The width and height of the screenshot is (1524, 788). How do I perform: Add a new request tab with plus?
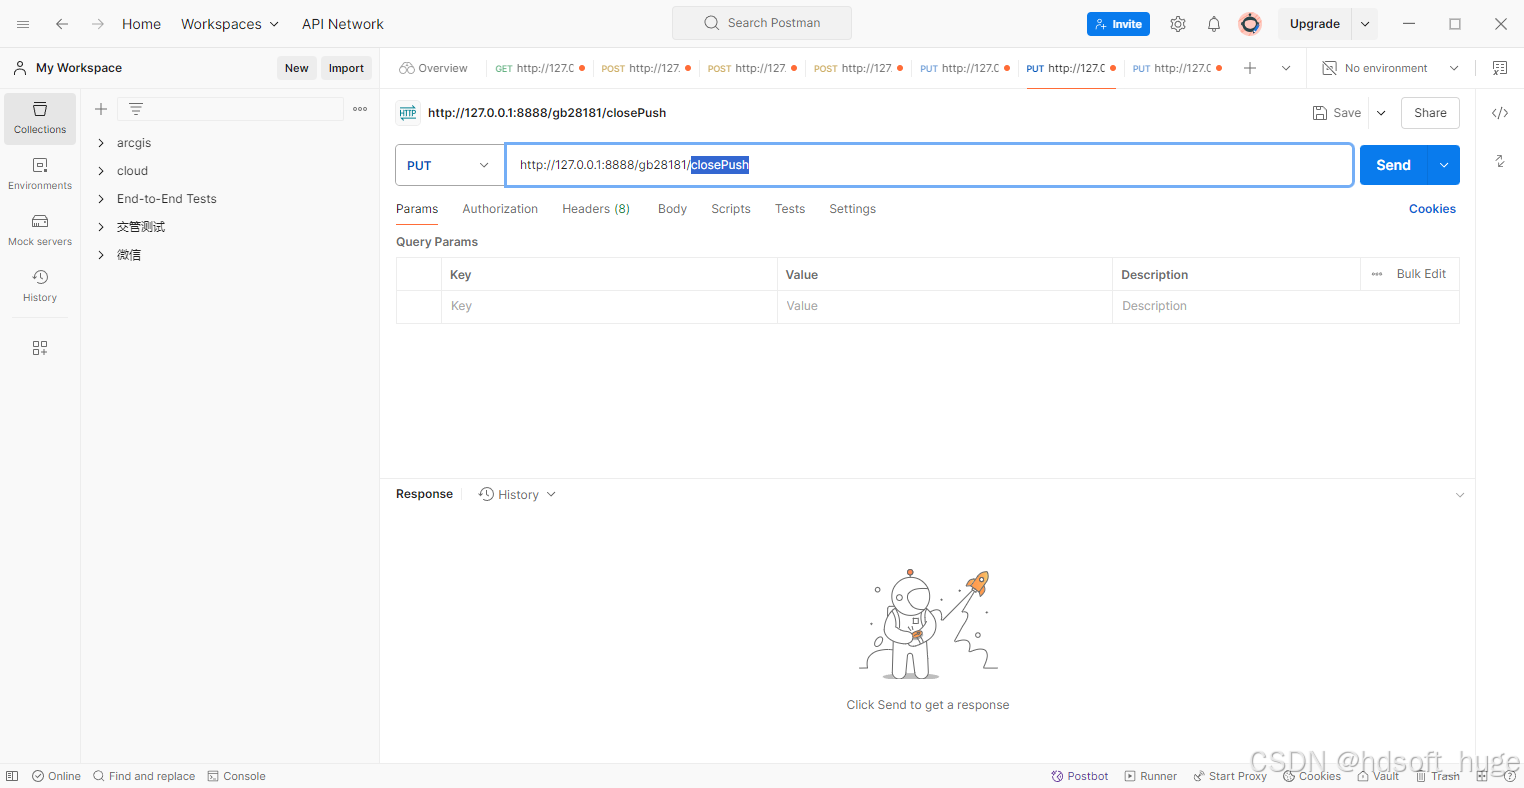click(1250, 68)
